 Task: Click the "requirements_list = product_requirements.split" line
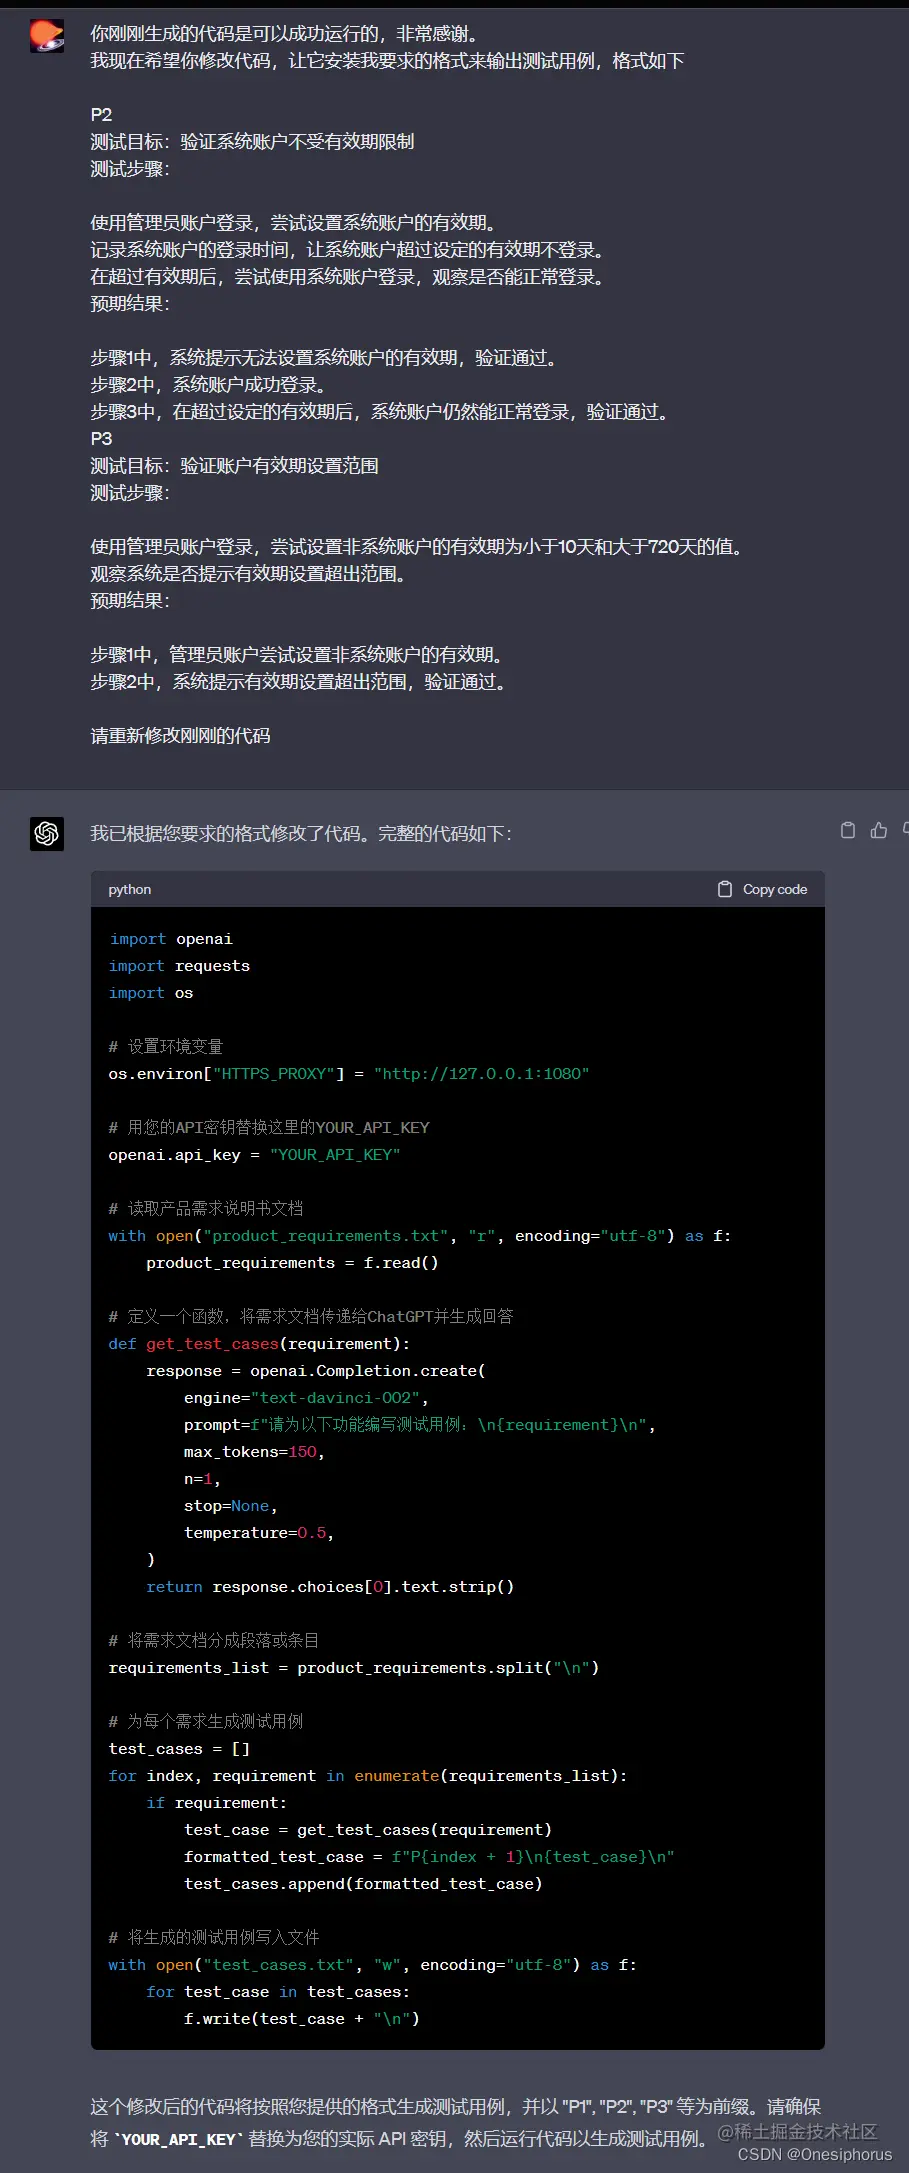(354, 1667)
